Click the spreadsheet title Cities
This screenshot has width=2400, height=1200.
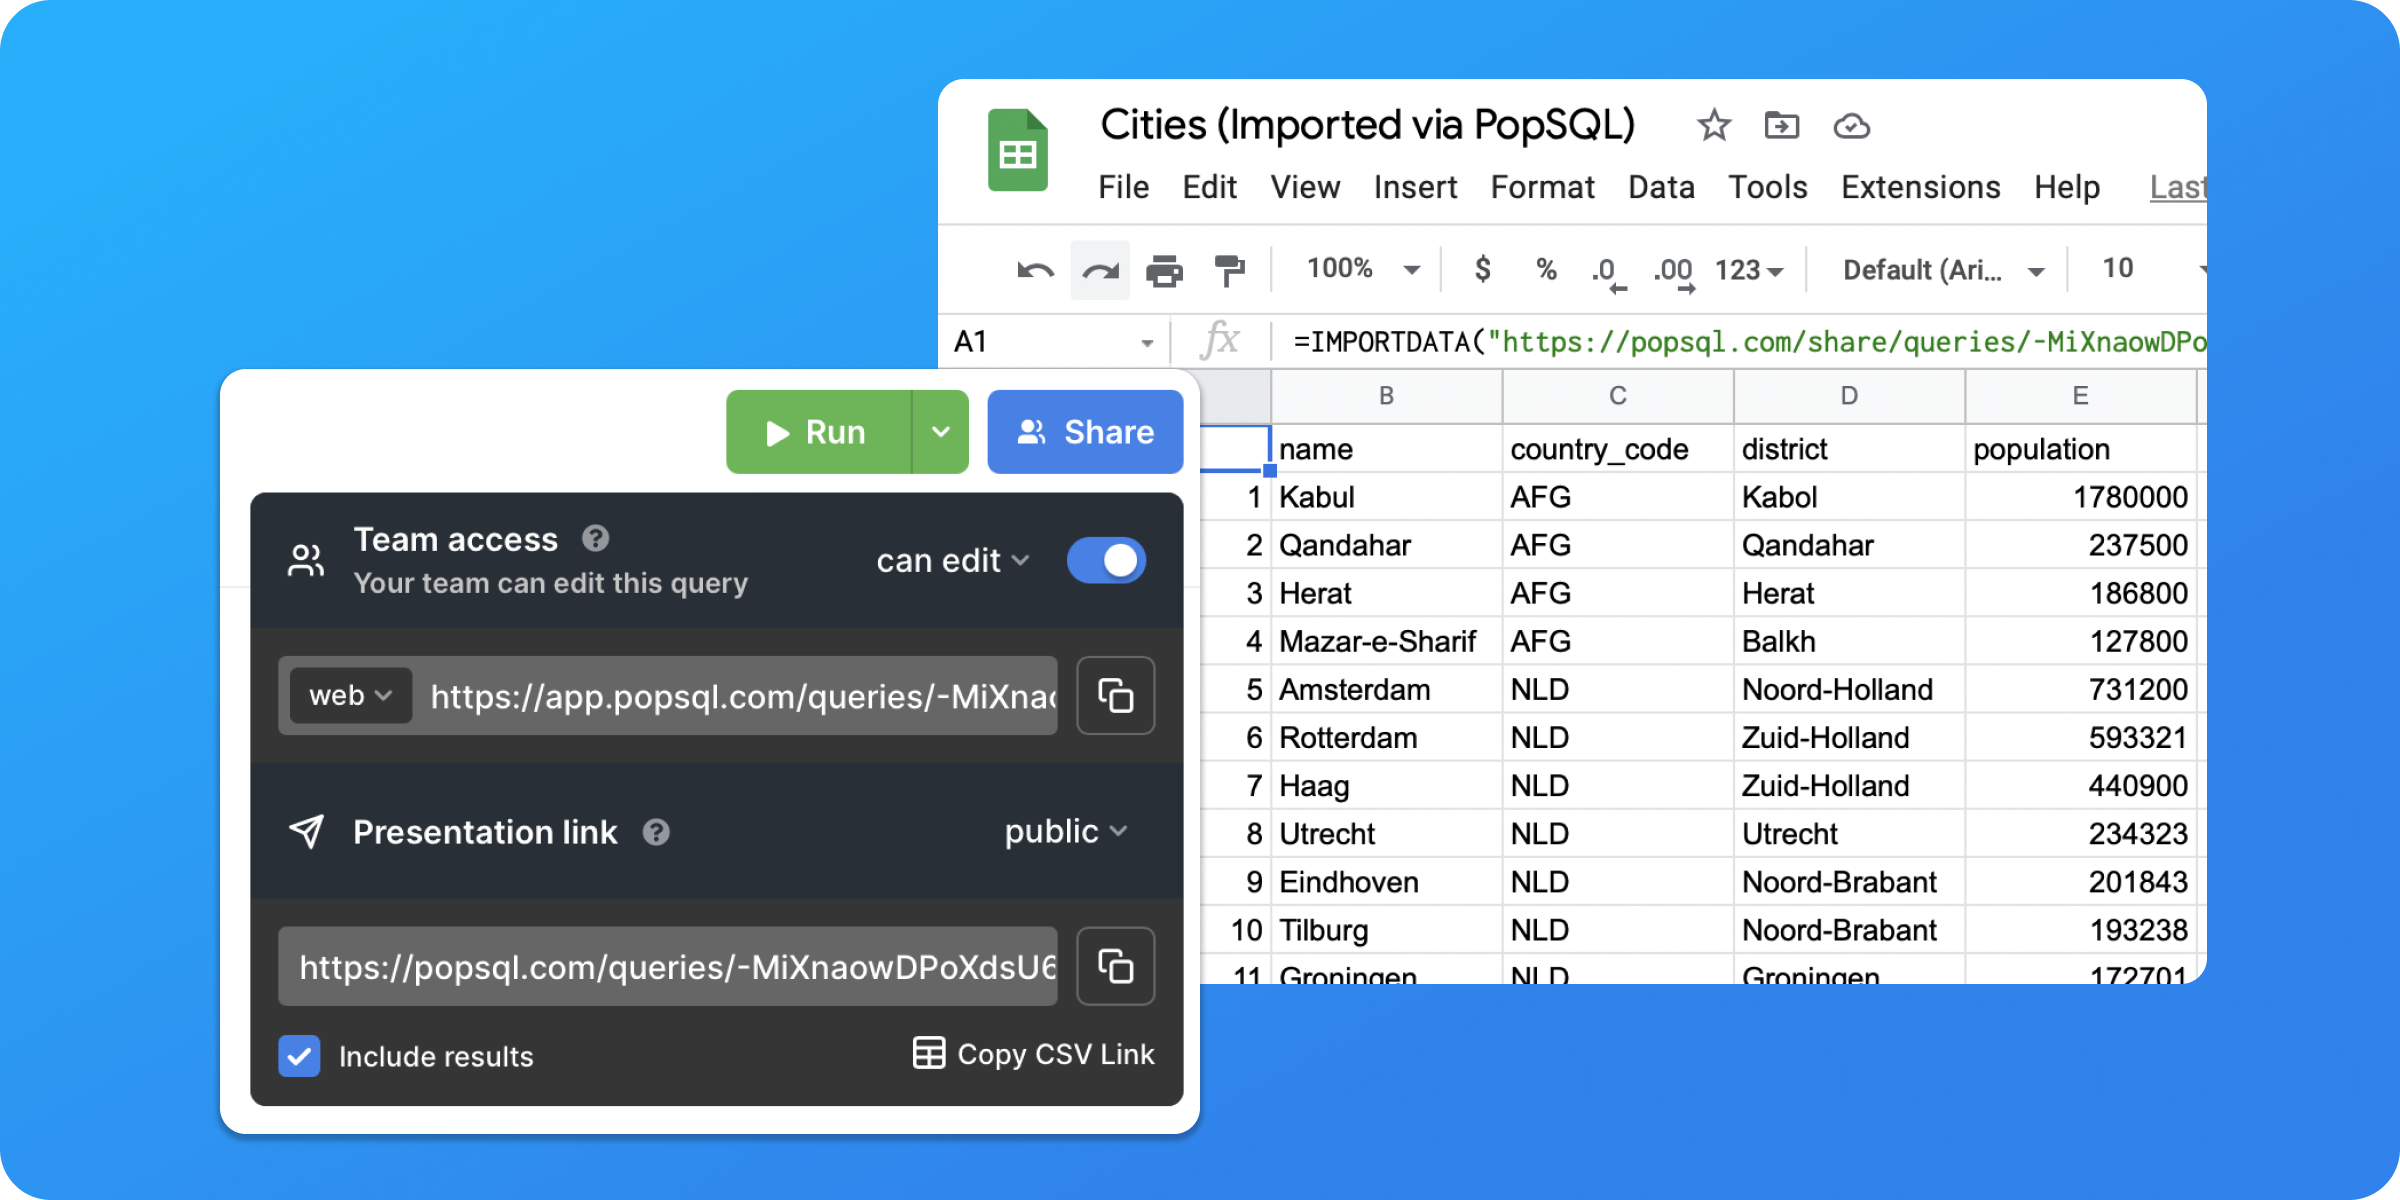(x=1367, y=125)
